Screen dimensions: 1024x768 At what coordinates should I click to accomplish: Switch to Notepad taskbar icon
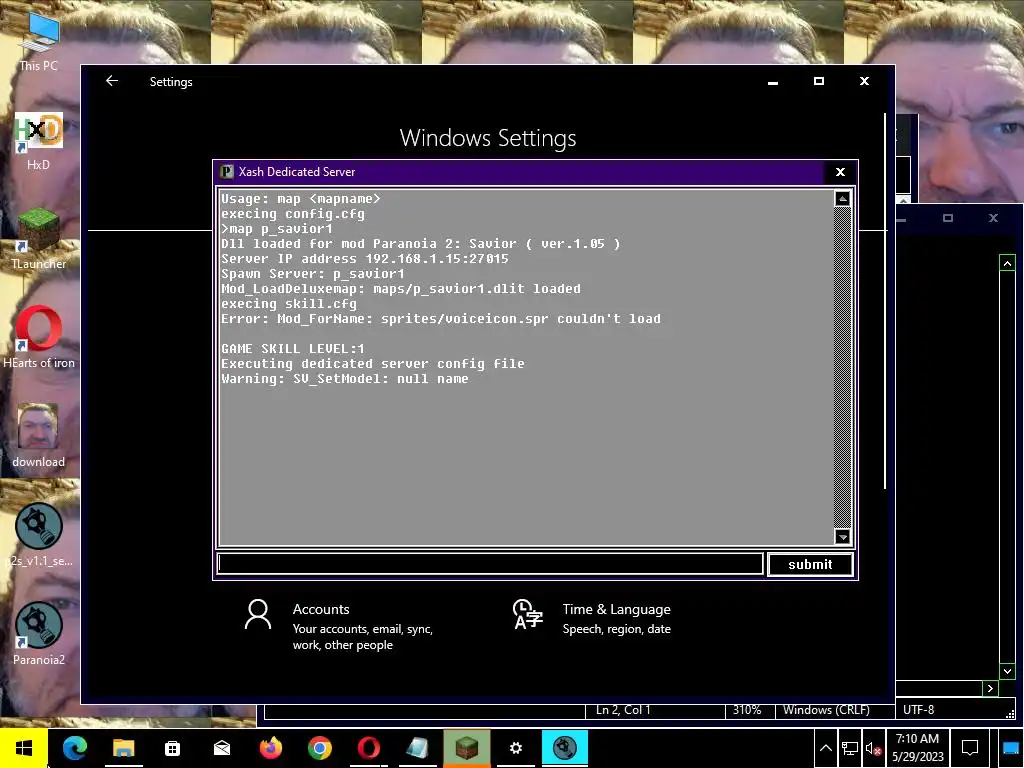pos(417,748)
